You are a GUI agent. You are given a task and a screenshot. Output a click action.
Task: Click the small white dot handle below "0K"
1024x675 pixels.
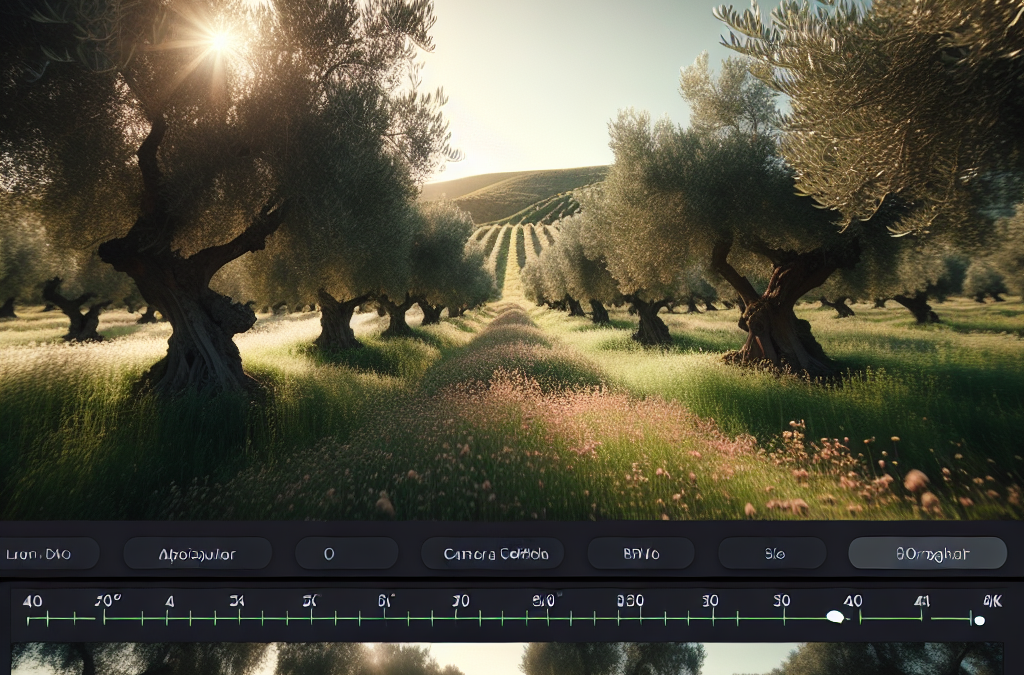click(x=980, y=620)
